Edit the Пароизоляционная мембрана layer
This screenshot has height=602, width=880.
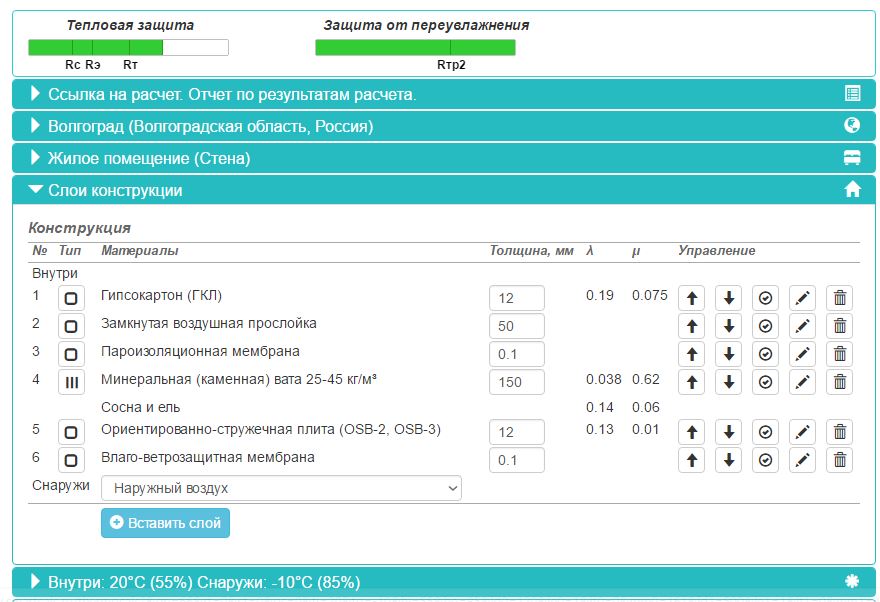tap(803, 354)
